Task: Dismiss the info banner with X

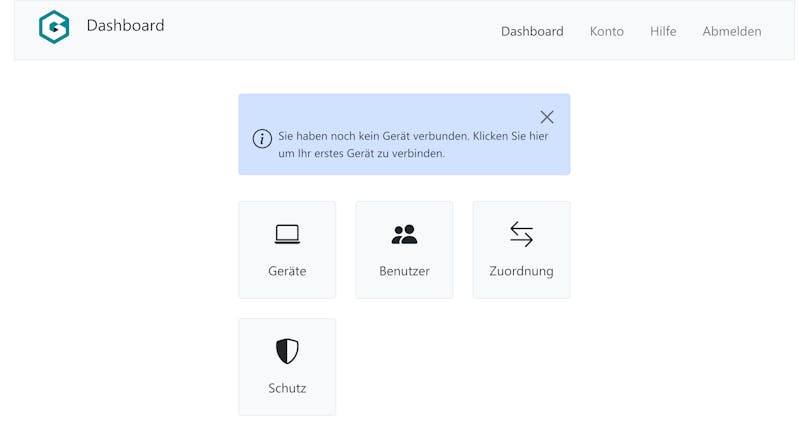Action: [x=547, y=117]
